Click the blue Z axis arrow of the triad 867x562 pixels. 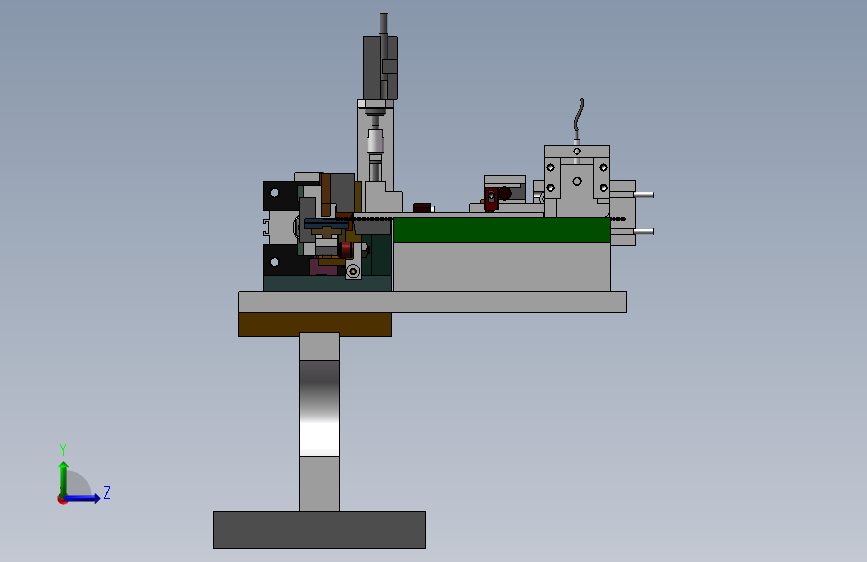tap(83, 498)
